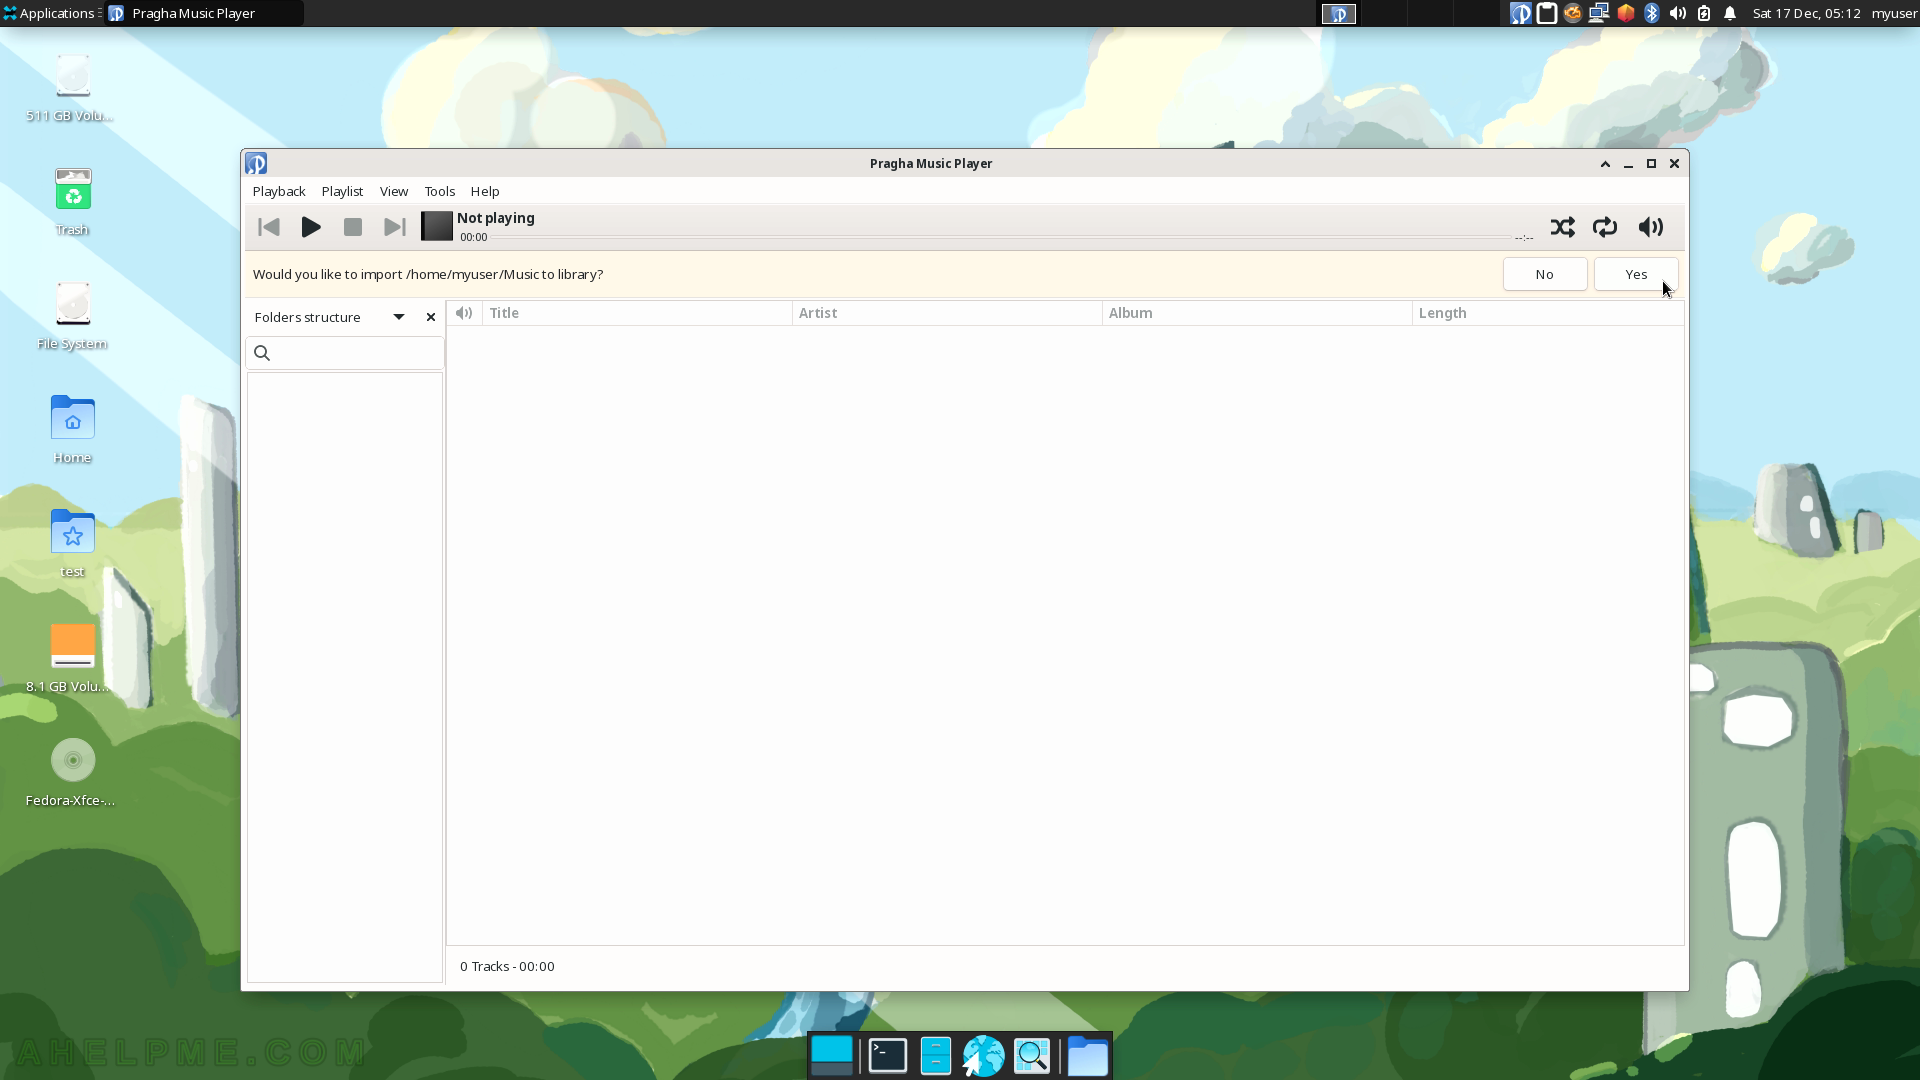Sort playlist by Album column
This screenshot has height=1080, width=1920.
(1257, 313)
